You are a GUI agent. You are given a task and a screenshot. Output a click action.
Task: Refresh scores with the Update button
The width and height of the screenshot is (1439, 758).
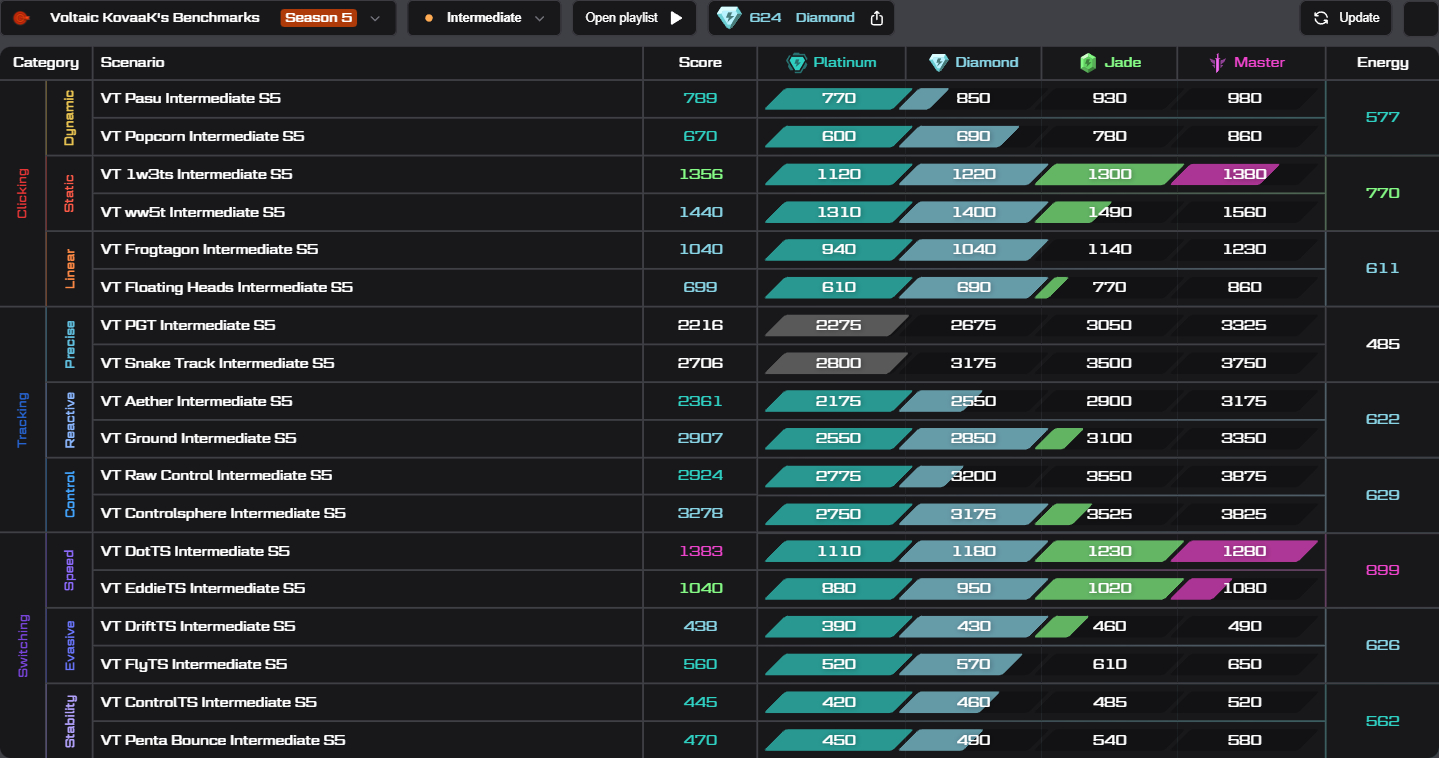(1346, 18)
